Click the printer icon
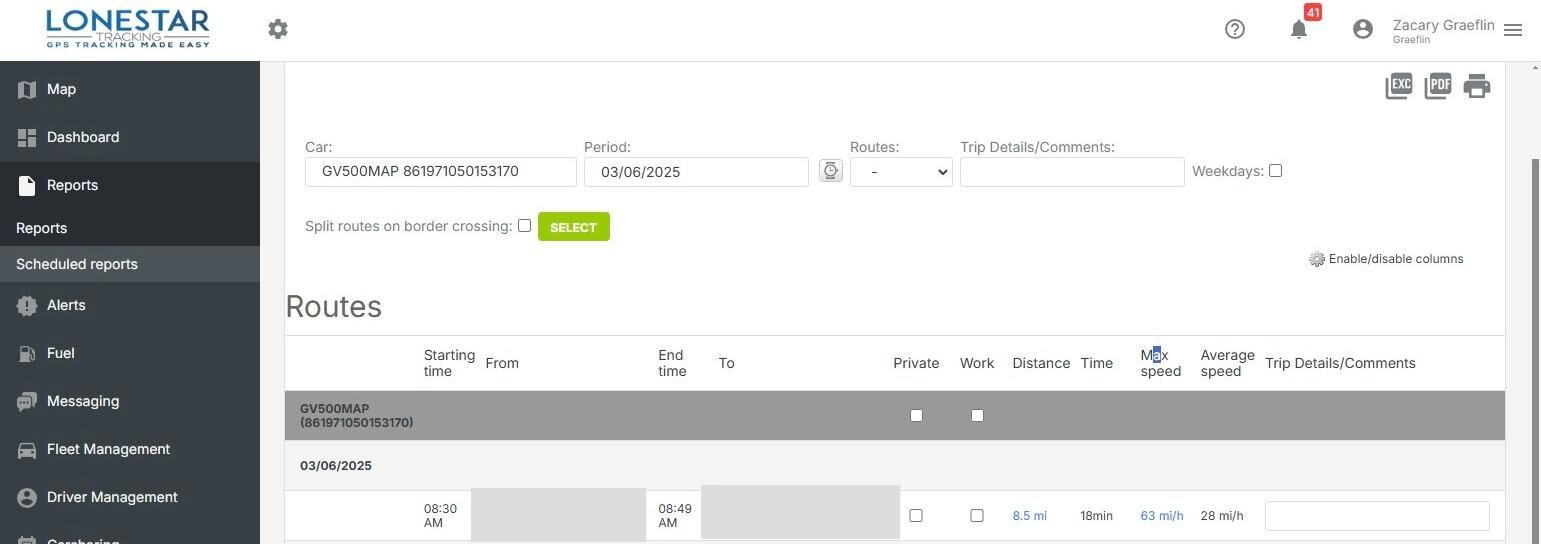The width and height of the screenshot is (1541, 544). 1476,86
